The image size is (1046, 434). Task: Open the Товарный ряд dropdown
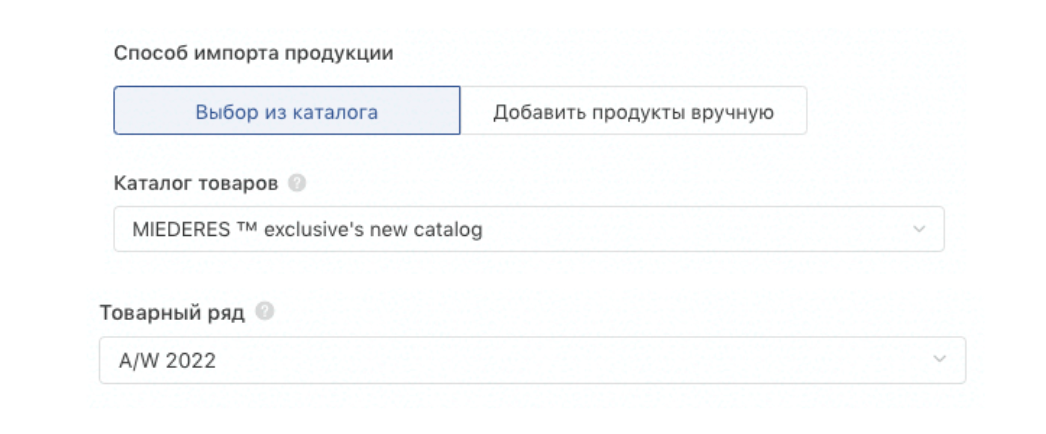(x=532, y=360)
